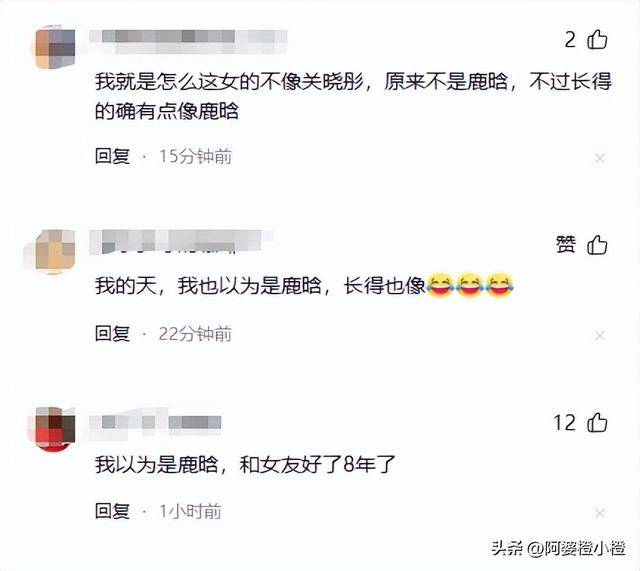Select the 15分钟前 timestamp
The image size is (640, 571).
click(x=195, y=156)
